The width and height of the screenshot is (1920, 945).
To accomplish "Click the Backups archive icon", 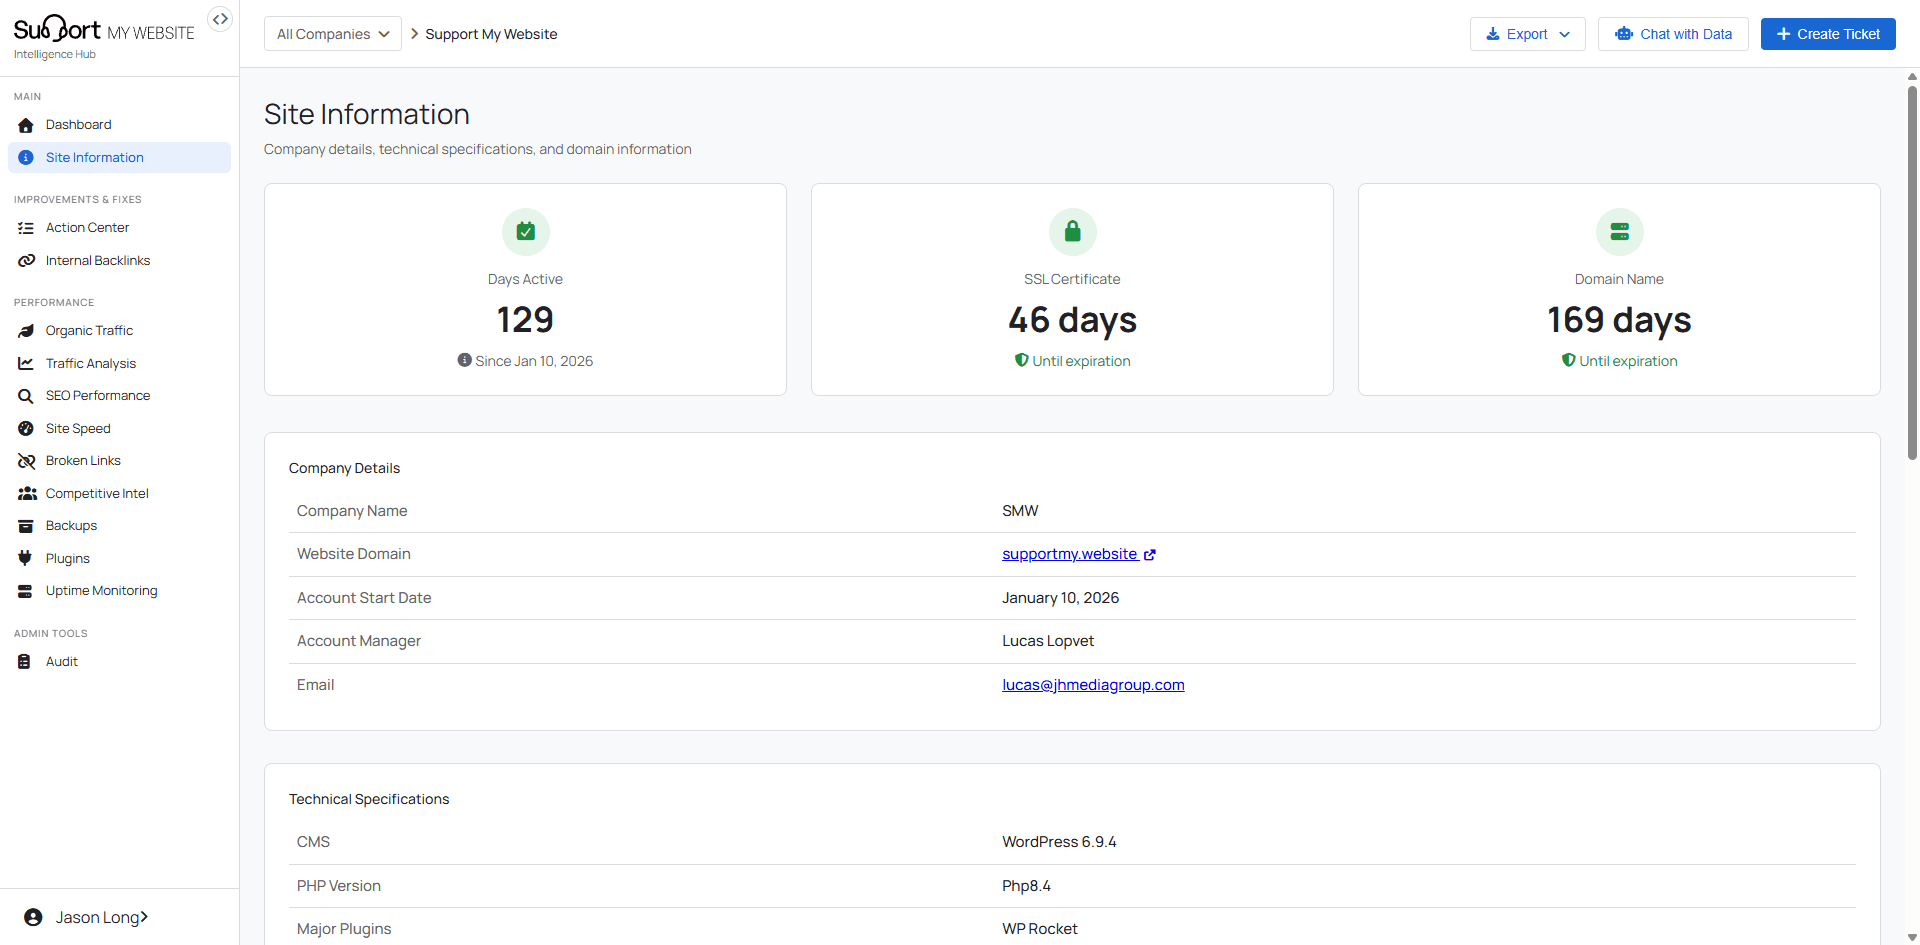I will click(x=26, y=526).
